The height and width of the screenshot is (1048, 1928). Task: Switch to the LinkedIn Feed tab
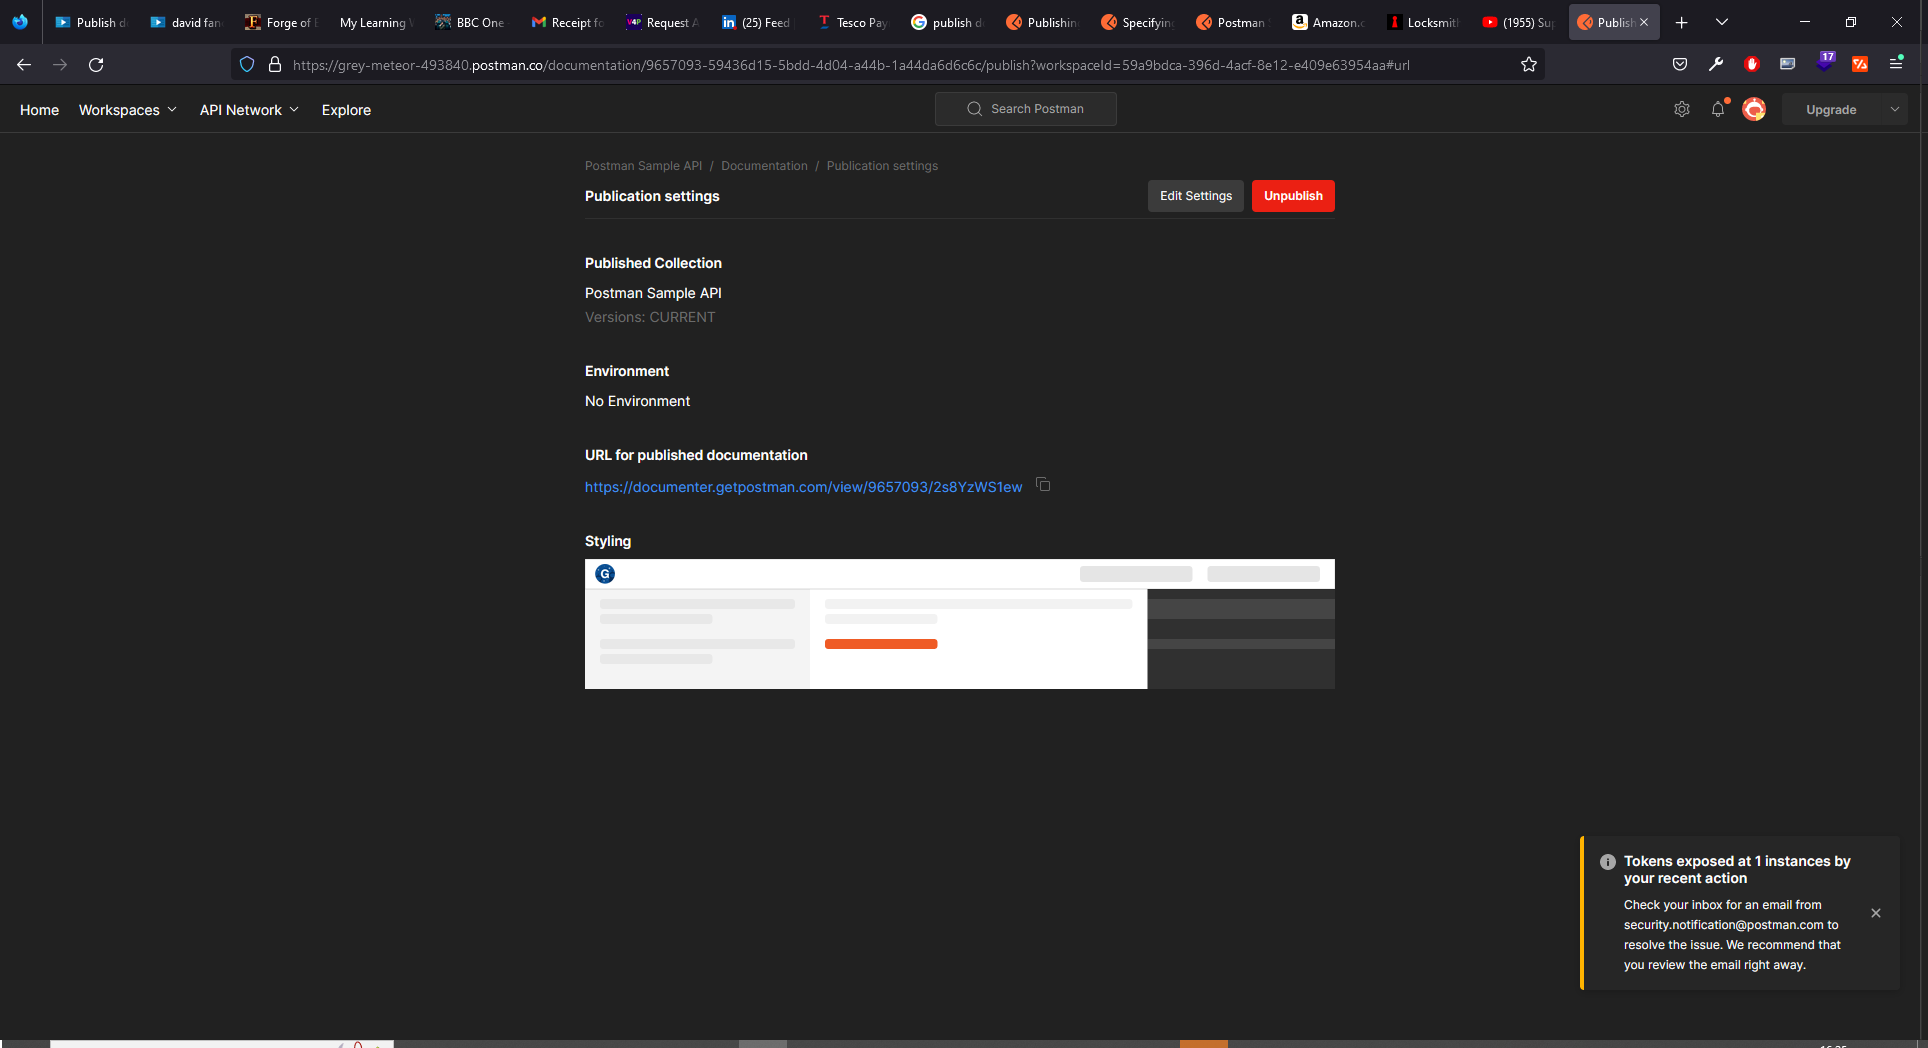[757, 22]
